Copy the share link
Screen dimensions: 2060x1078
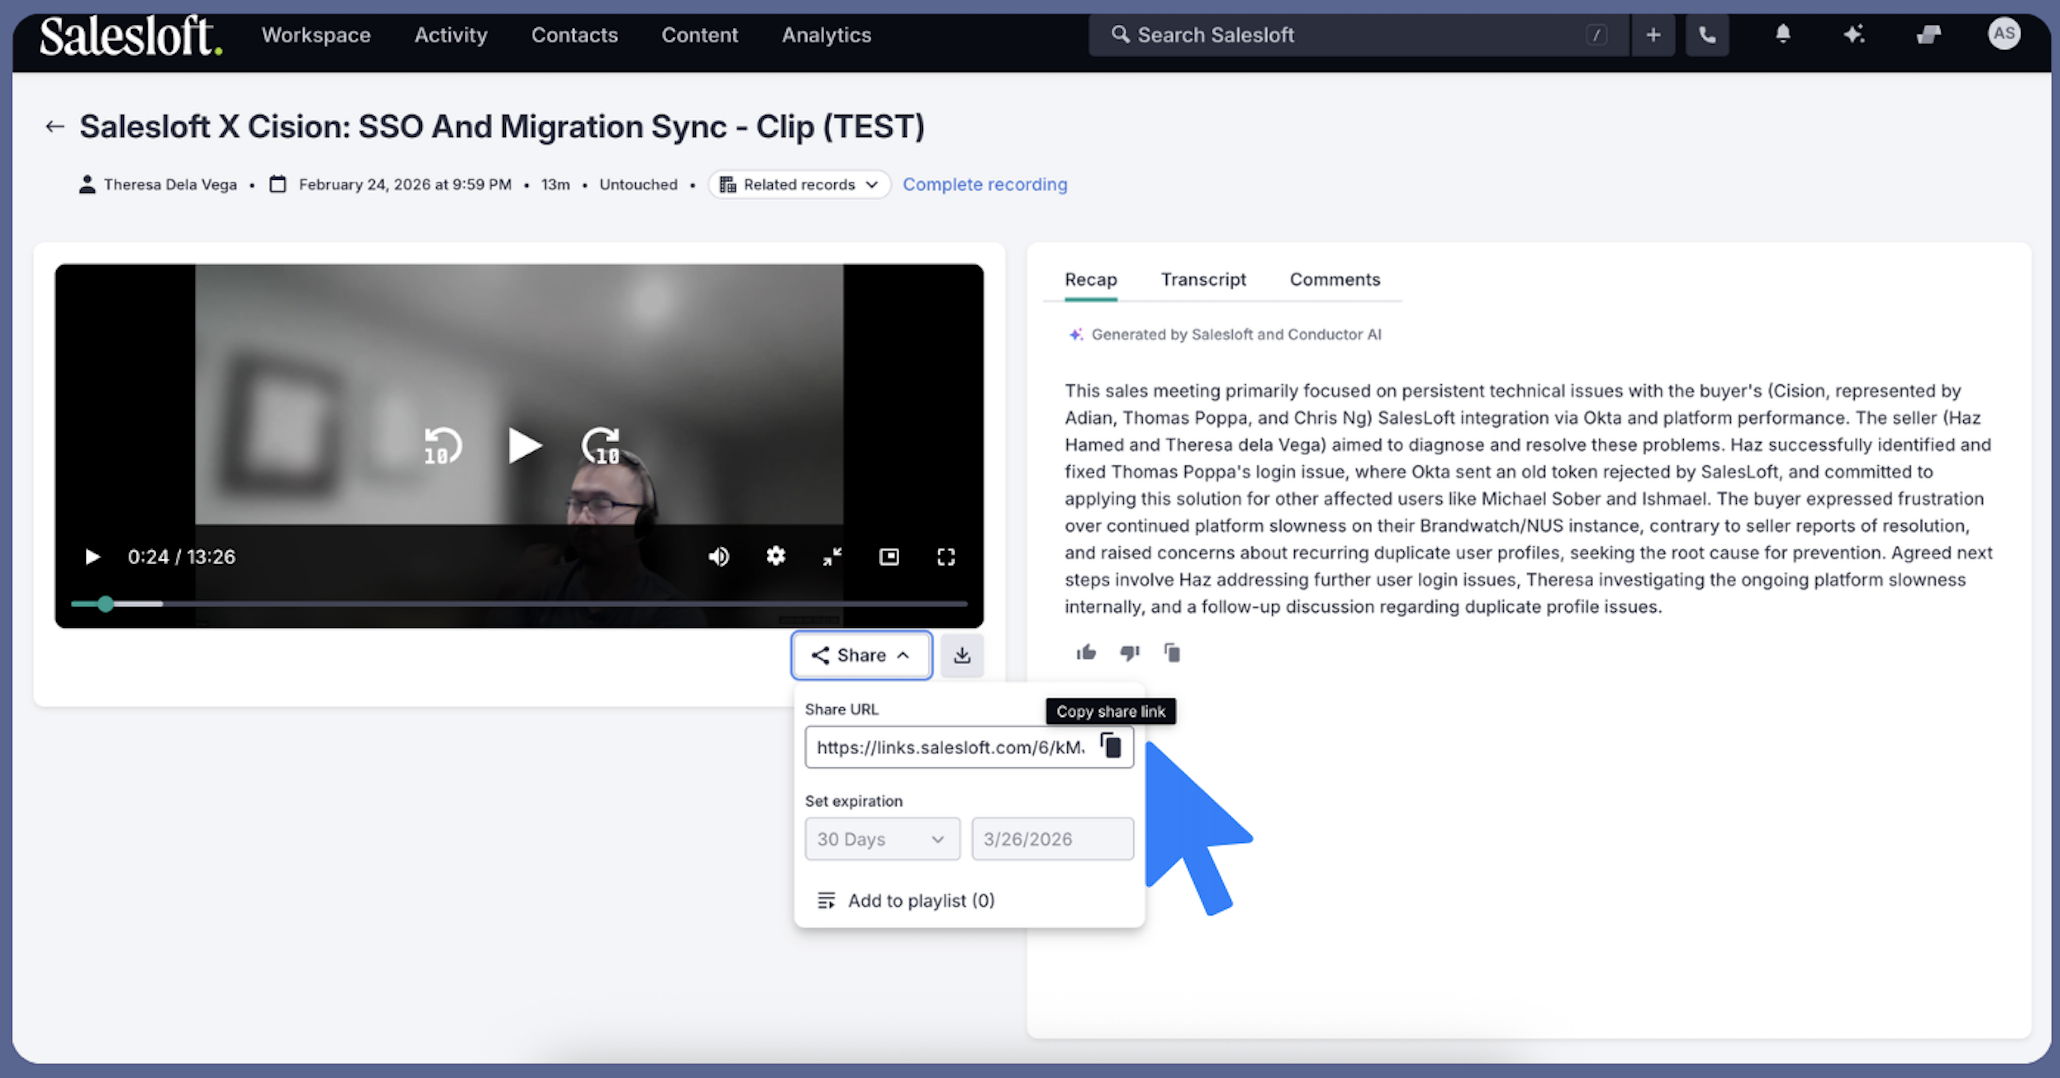[1111, 746]
